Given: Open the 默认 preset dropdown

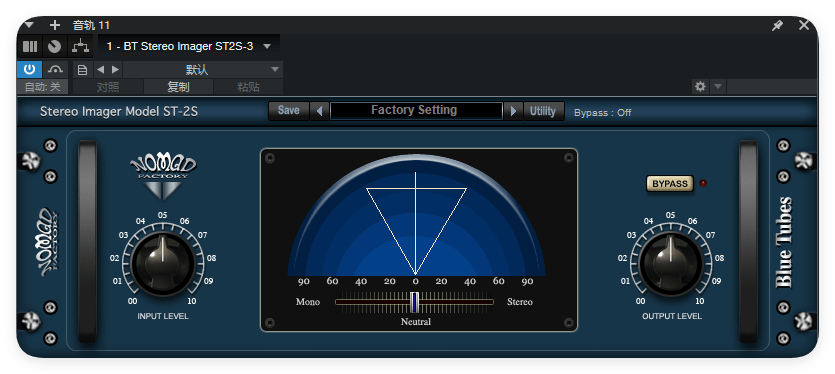Looking at the screenshot, I should [x=203, y=70].
